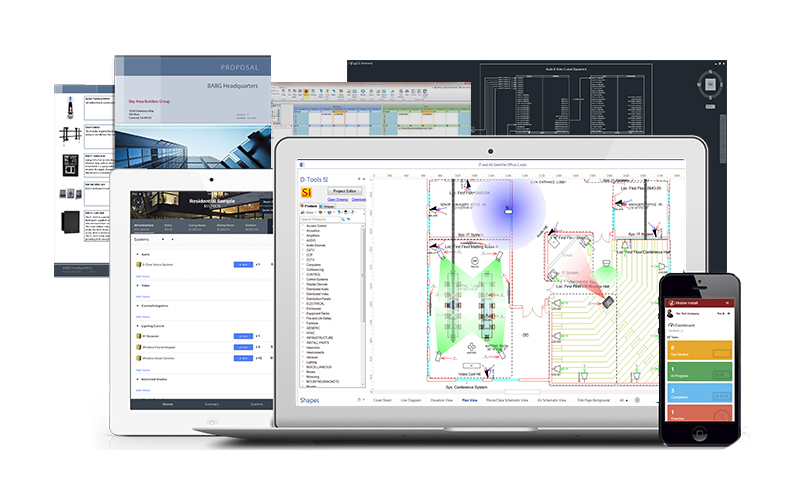Close the Residential Sample project on tablet
This screenshot has width=800, height=500.
138,202
